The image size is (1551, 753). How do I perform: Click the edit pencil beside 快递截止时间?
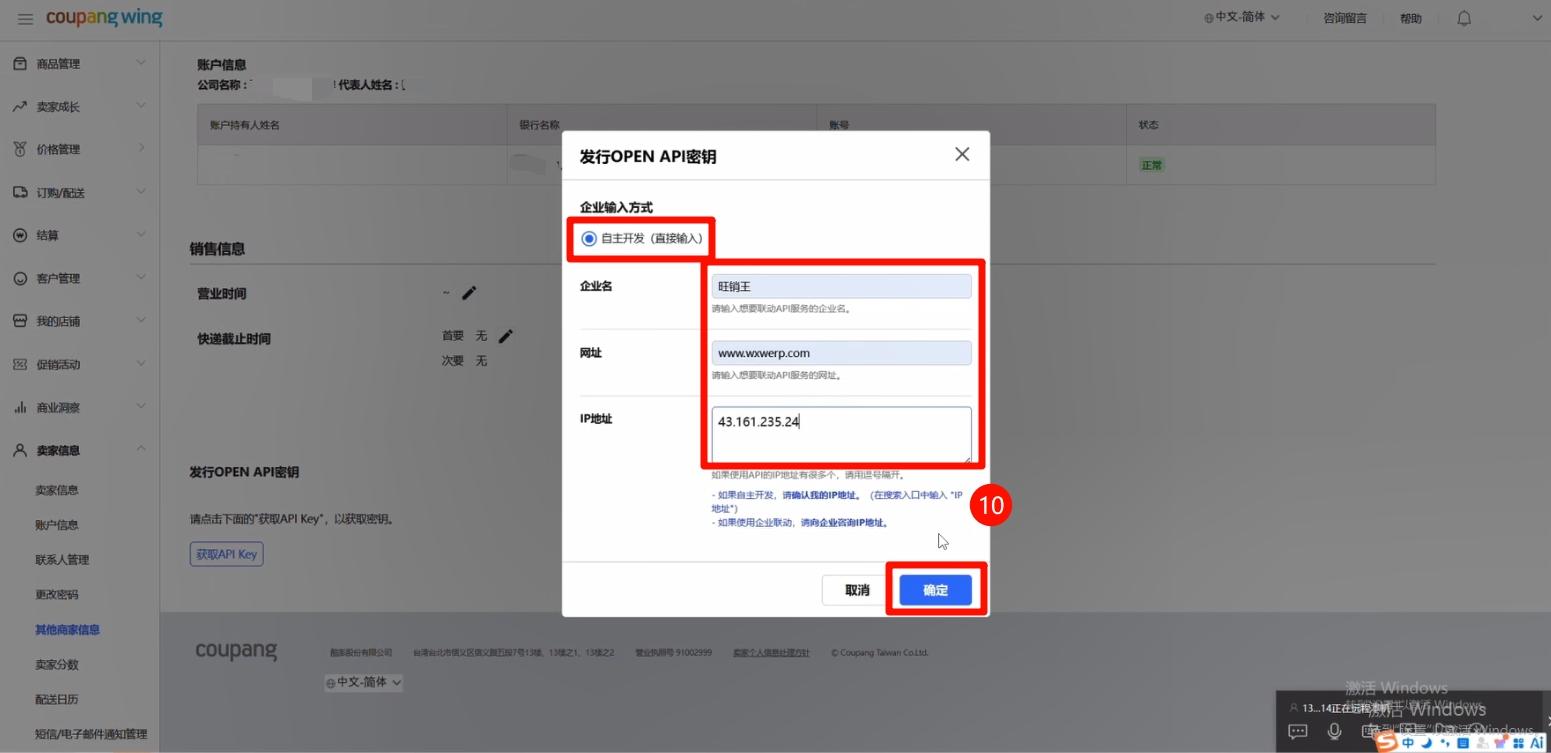point(505,336)
